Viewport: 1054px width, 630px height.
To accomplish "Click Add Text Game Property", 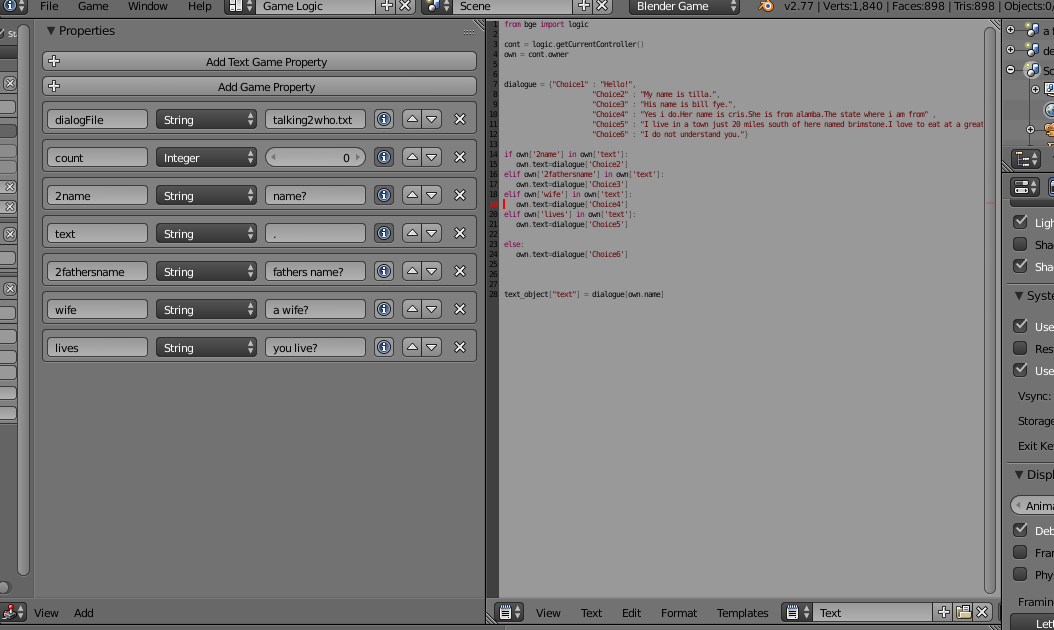I will pos(259,62).
